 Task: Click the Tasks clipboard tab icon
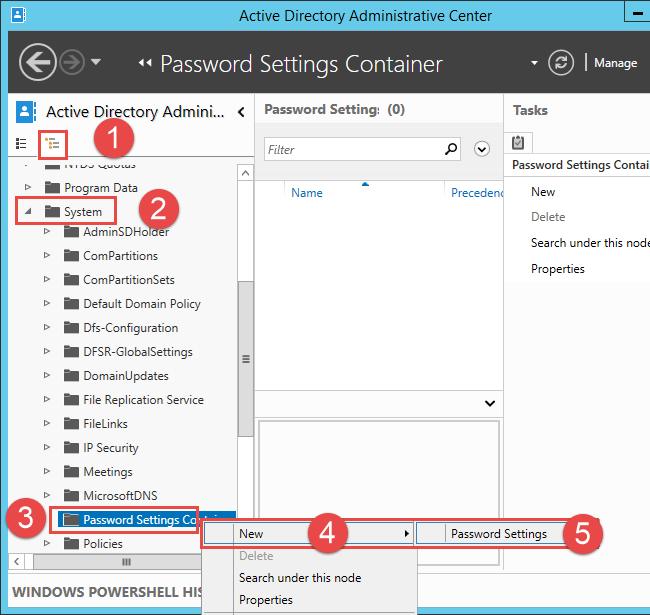[518, 143]
